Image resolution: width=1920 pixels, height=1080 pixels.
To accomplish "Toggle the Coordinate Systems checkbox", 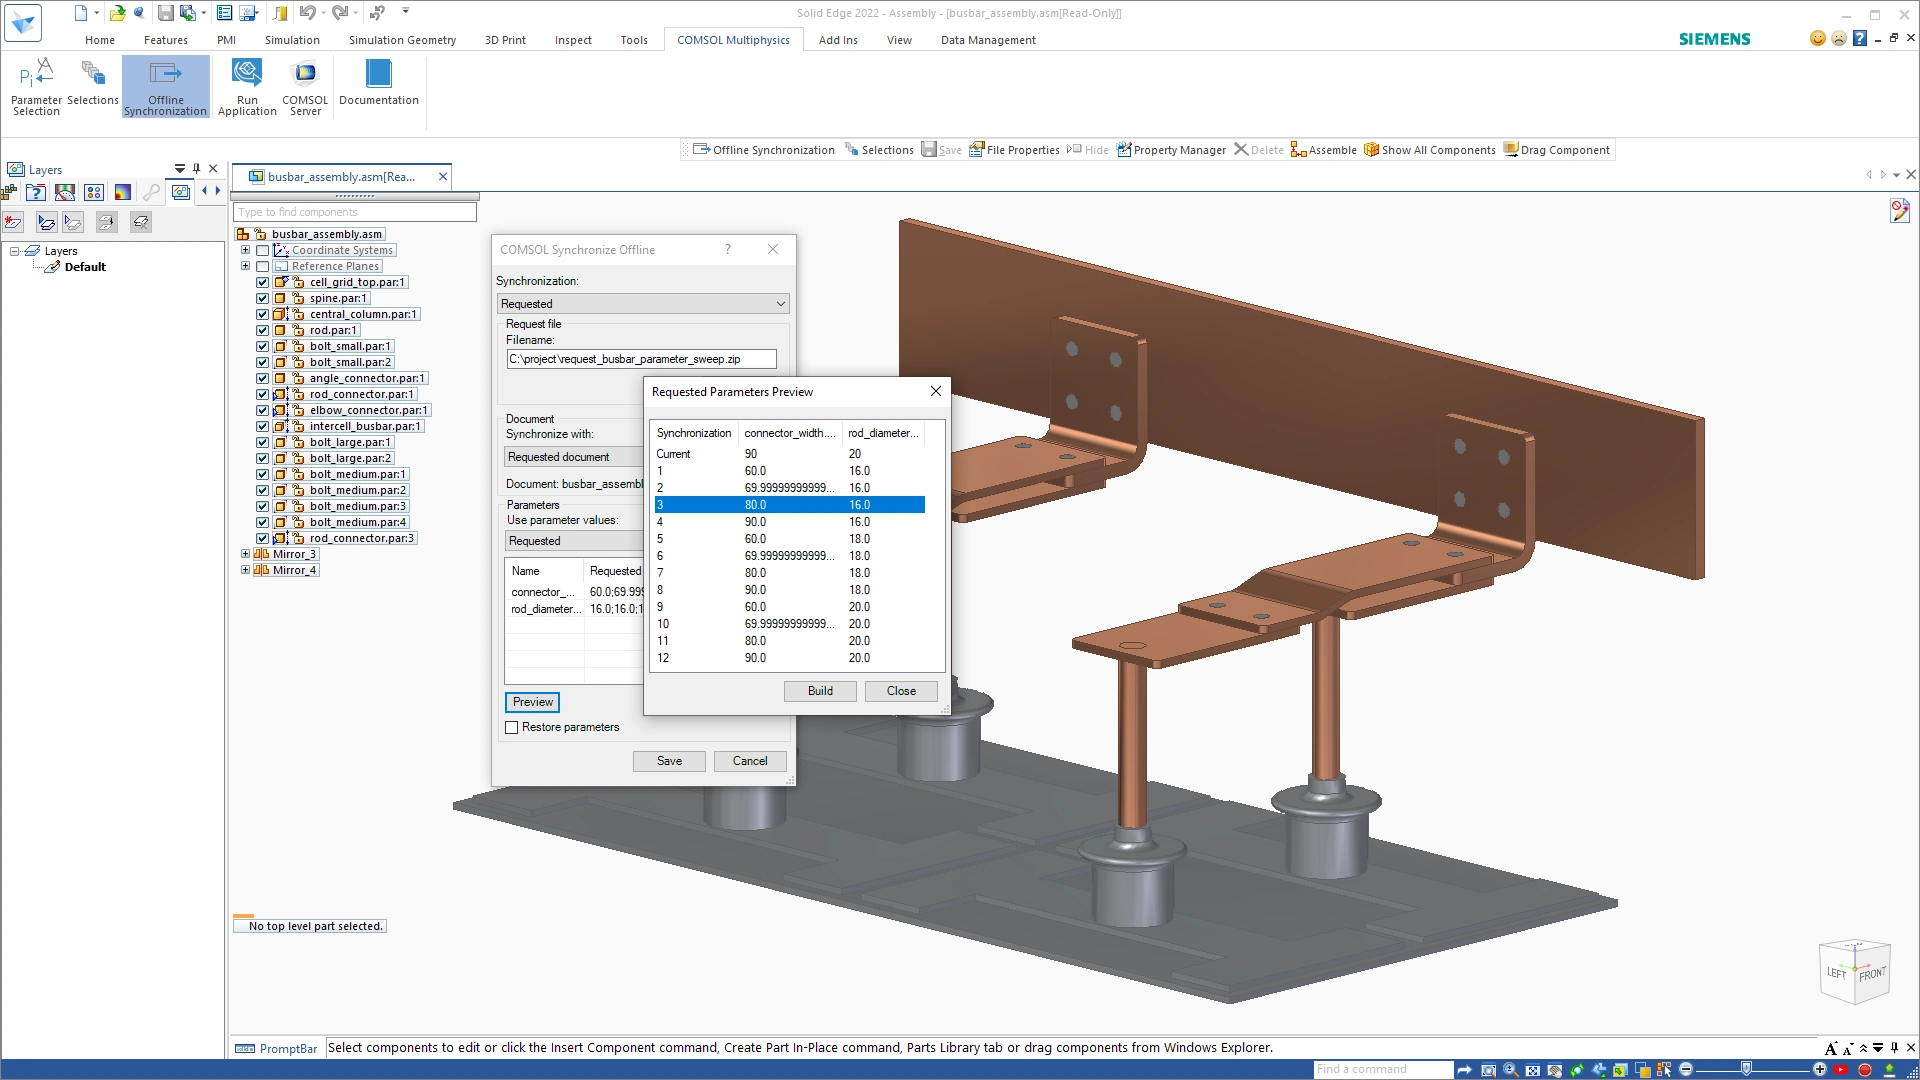I will [262, 250].
